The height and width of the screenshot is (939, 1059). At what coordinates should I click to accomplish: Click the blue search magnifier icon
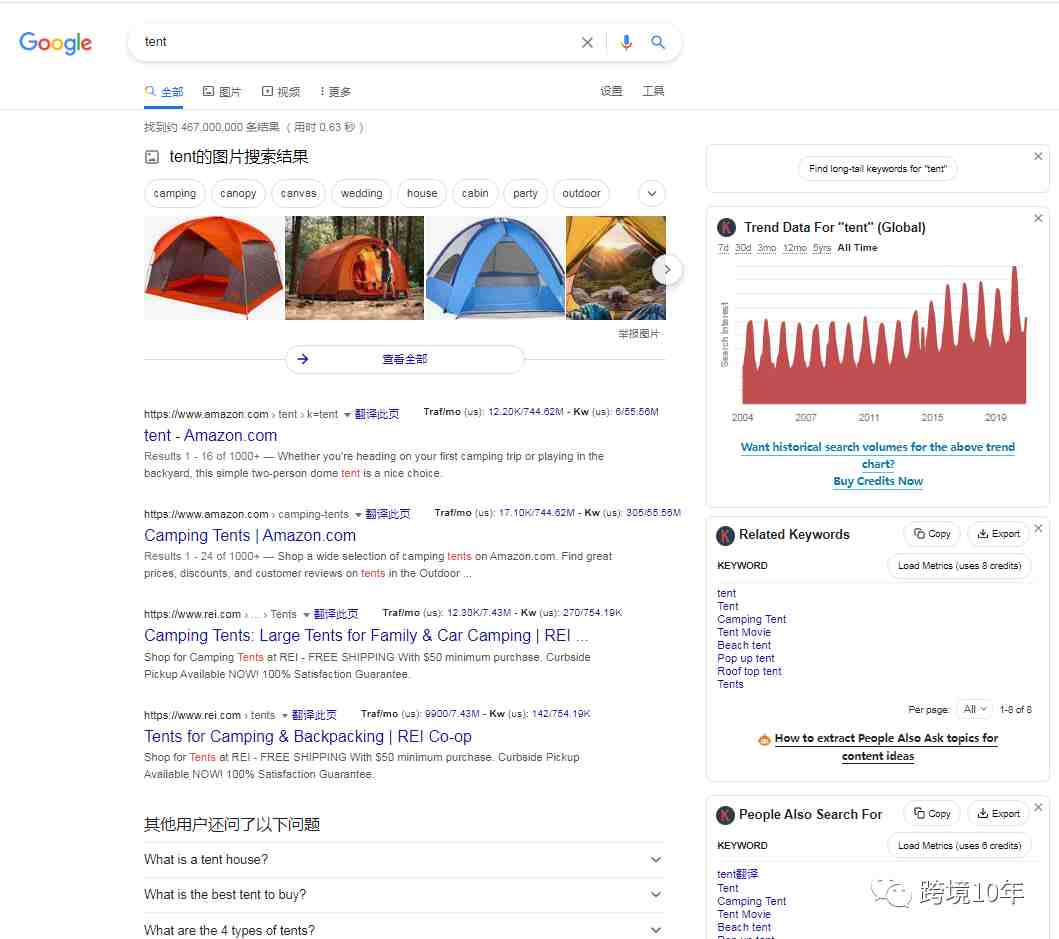pos(658,43)
